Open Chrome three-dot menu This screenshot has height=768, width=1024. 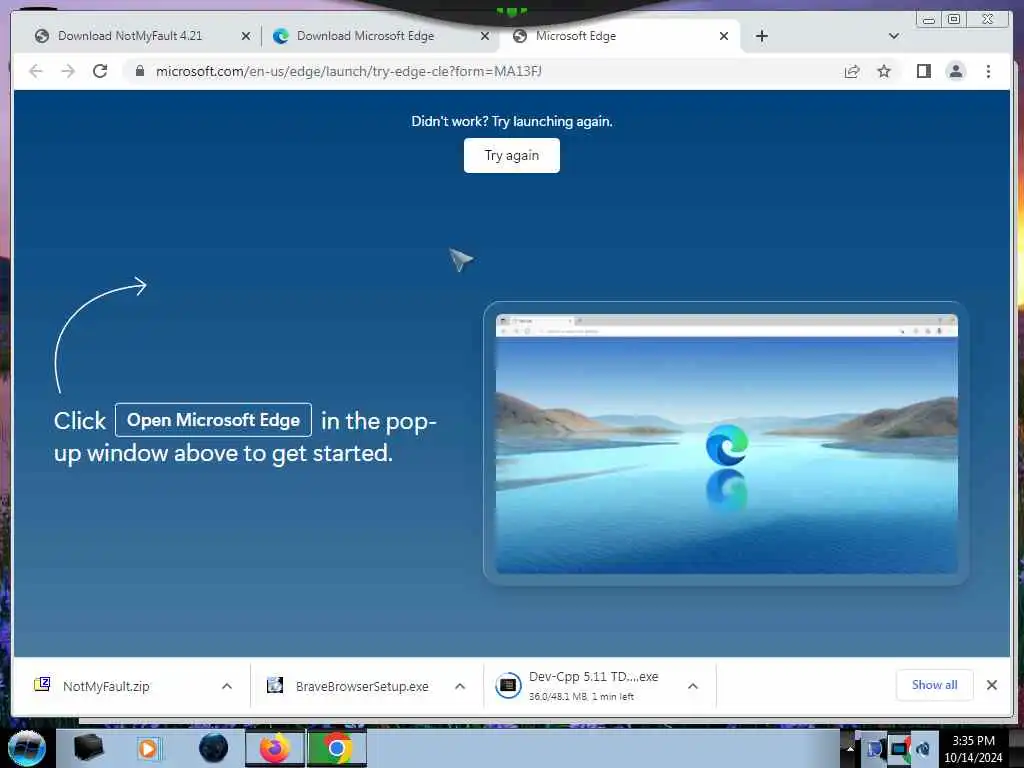(x=988, y=71)
